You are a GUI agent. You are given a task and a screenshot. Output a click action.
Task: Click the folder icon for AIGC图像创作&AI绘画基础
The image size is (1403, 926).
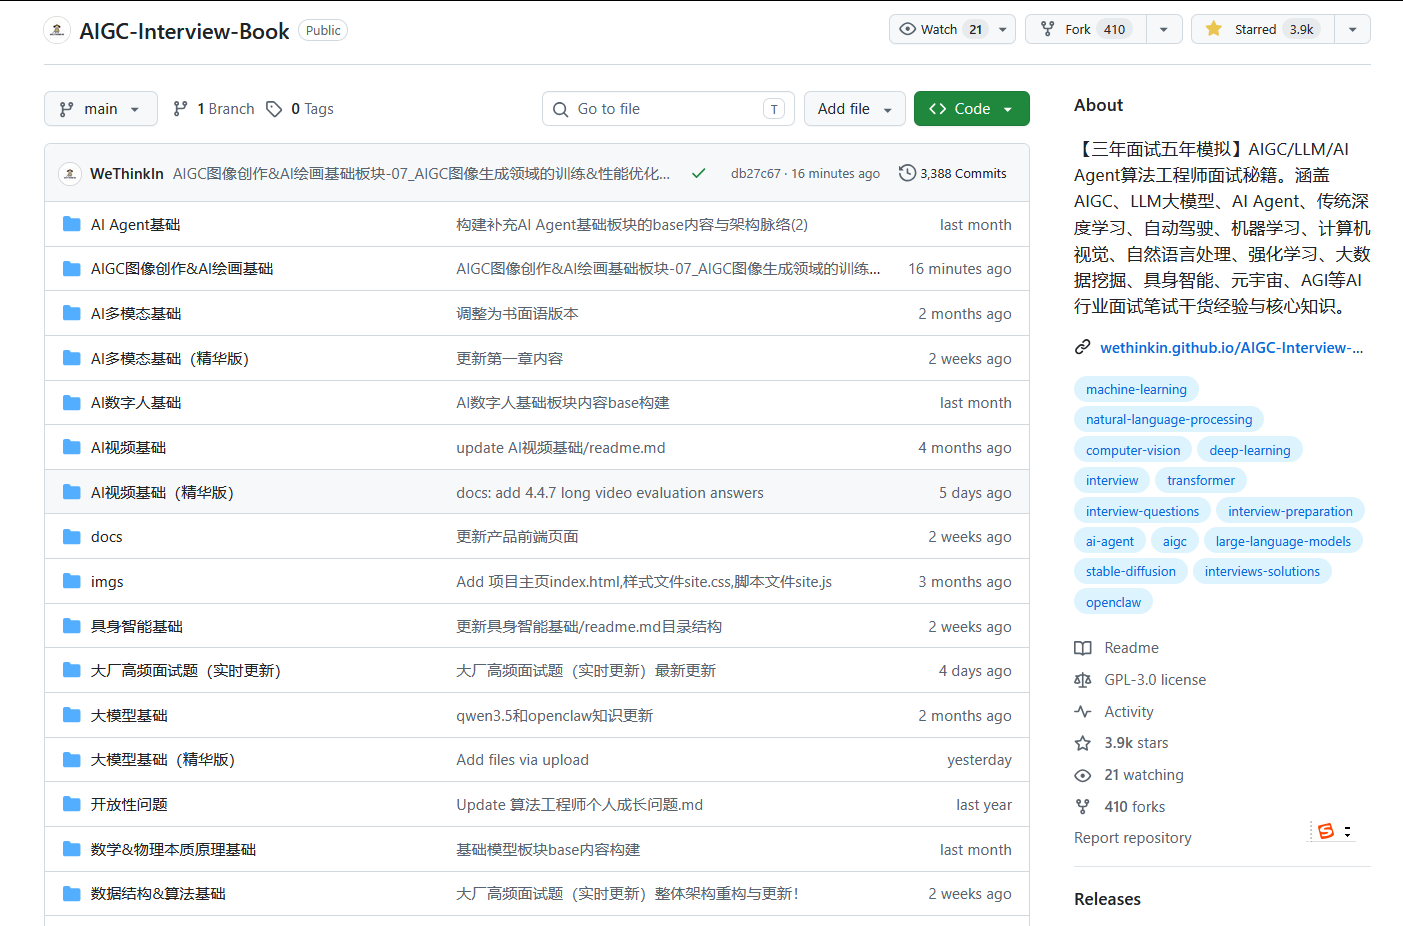[72, 269]
